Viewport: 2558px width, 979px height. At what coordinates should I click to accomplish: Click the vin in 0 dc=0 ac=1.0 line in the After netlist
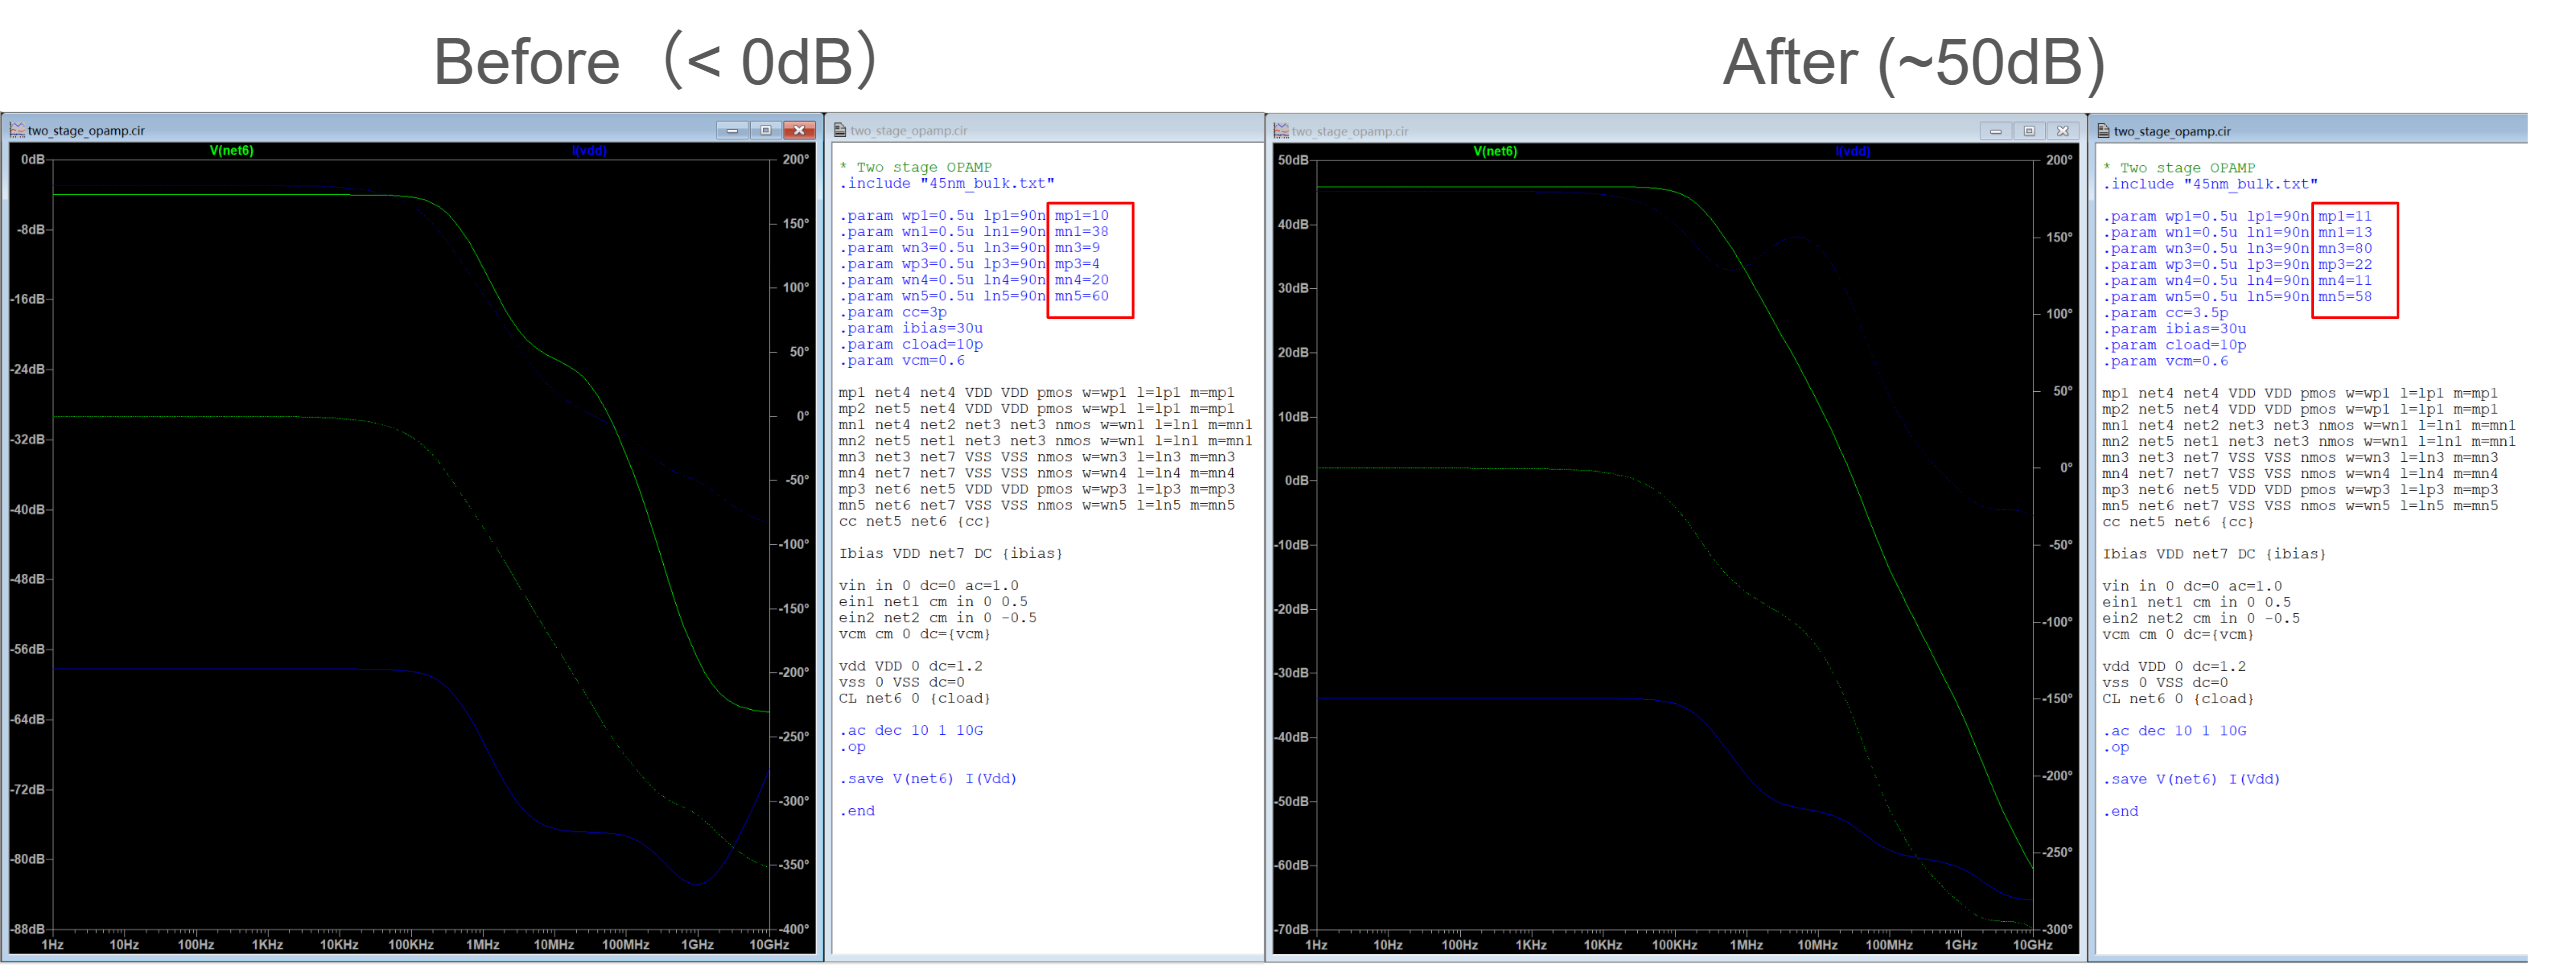click(2192, 587)
